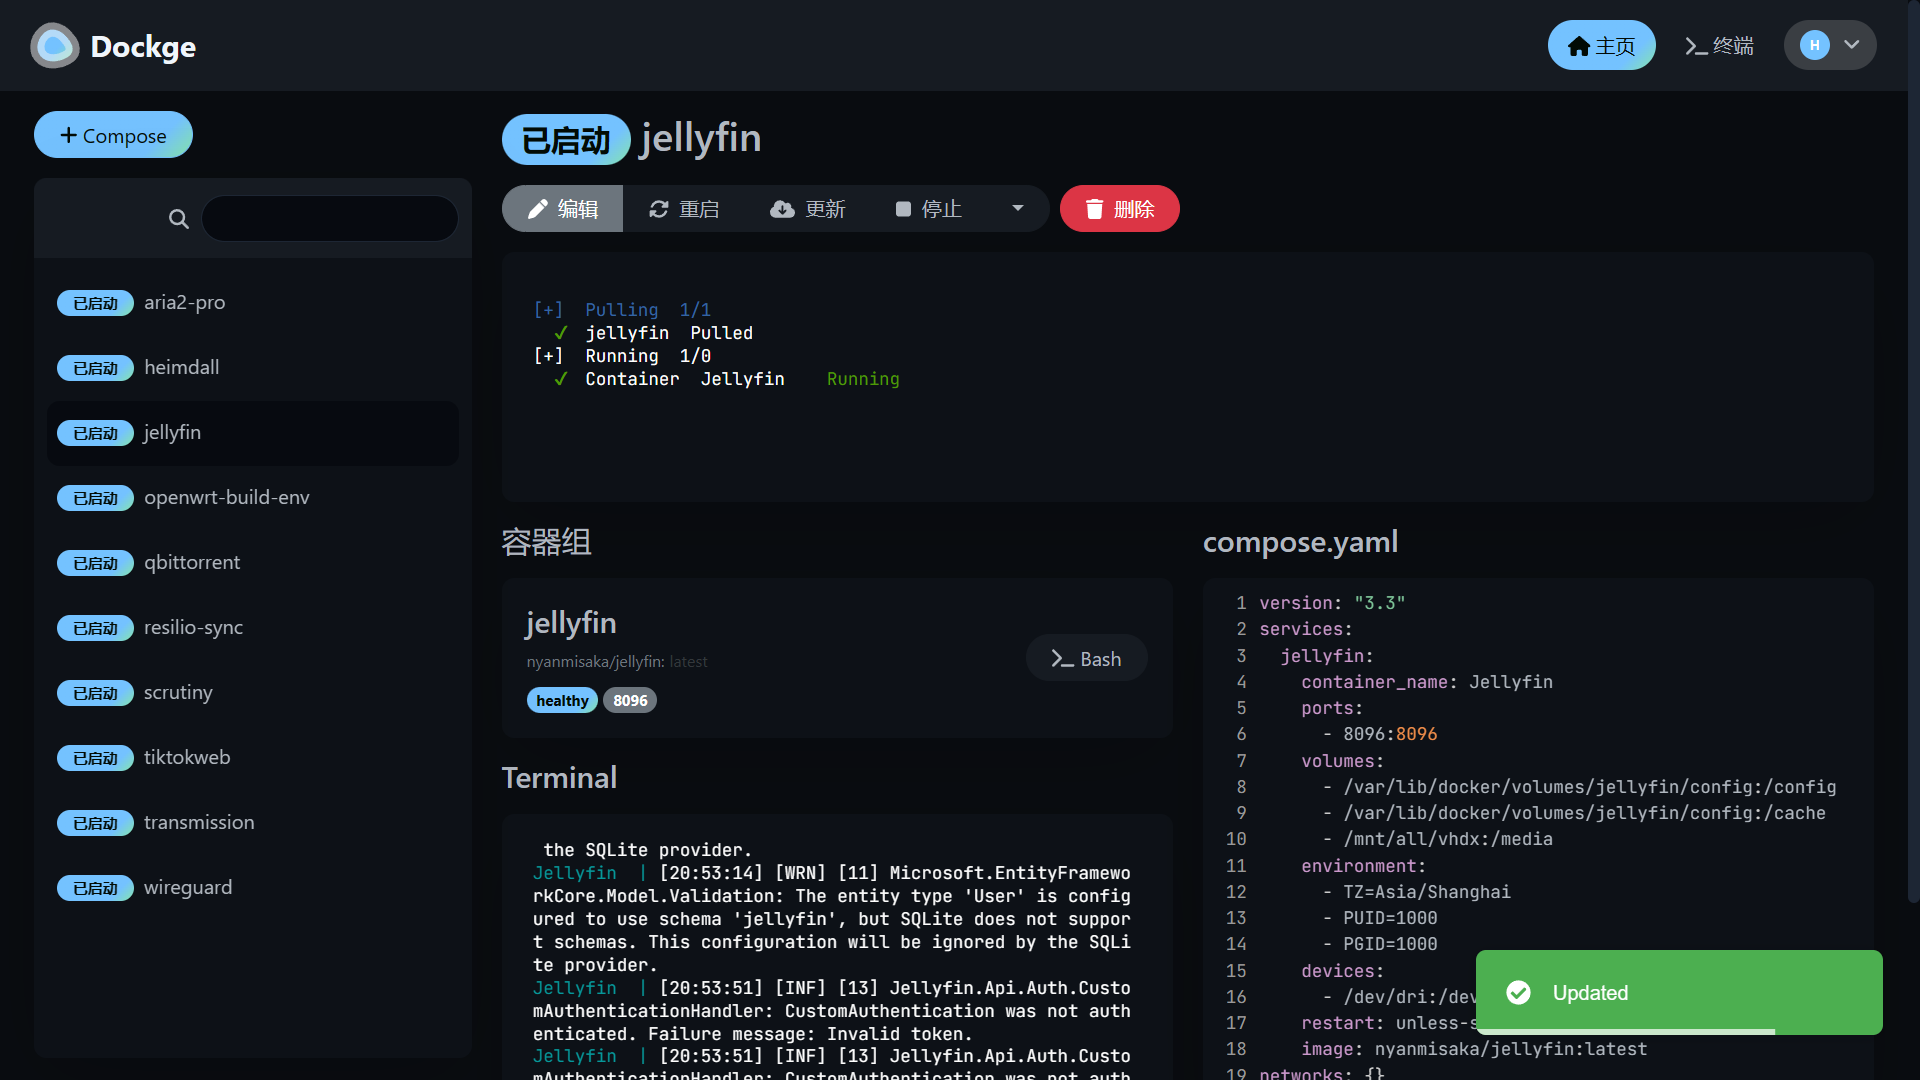Select the qbittorrent stack

coord(253,563)
